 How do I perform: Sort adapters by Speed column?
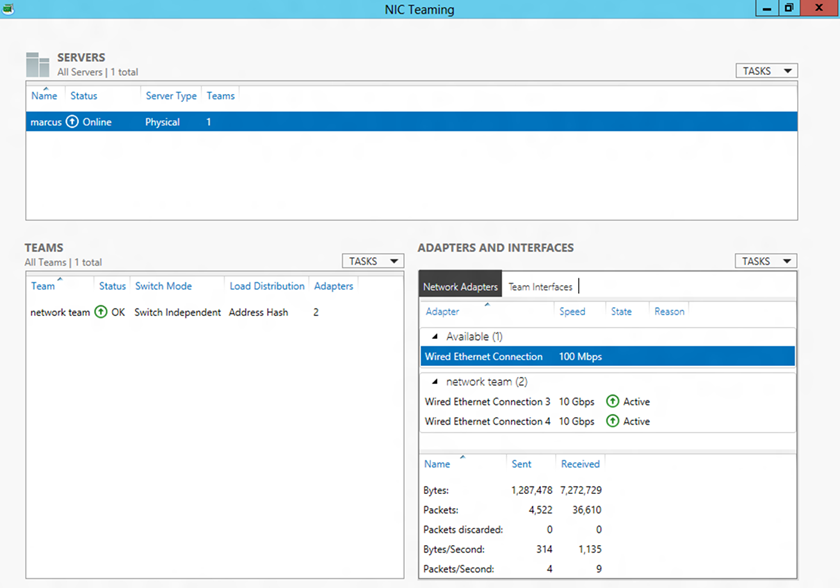pos(572,311)
